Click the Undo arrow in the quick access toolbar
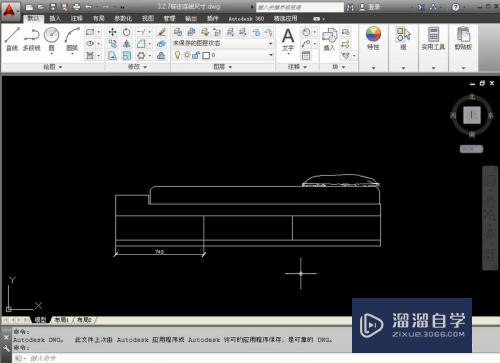This screenshot has width=500, height=363. click(x=88, y=7)
